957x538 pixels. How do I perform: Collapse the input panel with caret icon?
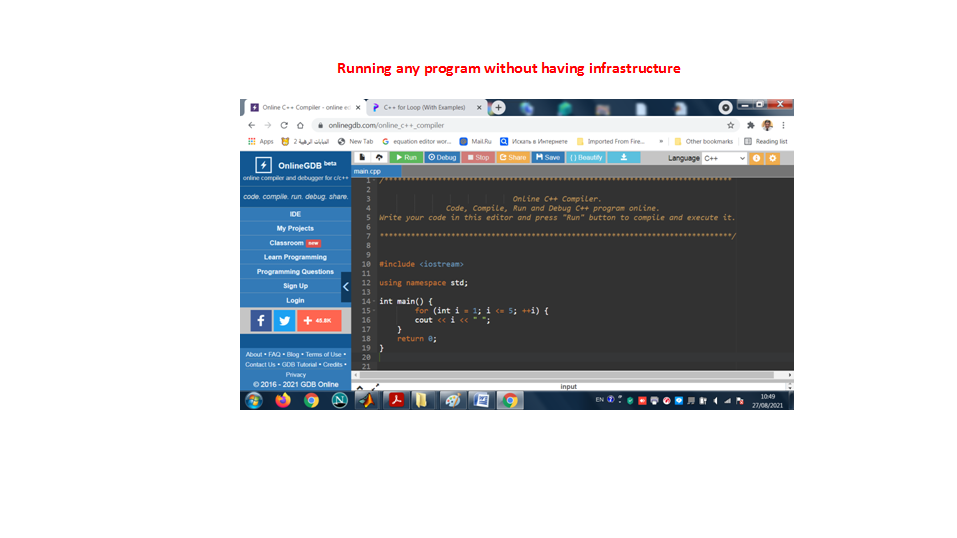pyautogui.click(x=359, y=387)
